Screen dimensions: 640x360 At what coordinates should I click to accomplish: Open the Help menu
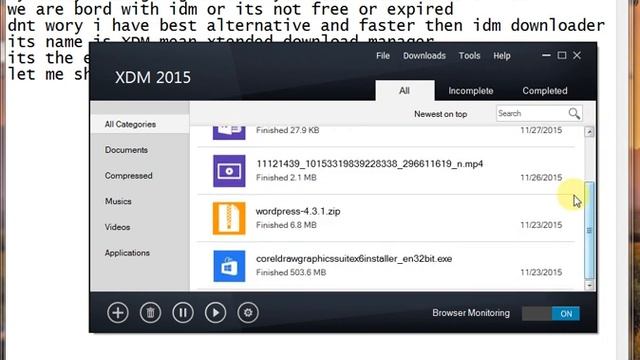click(x=502, y=56)
